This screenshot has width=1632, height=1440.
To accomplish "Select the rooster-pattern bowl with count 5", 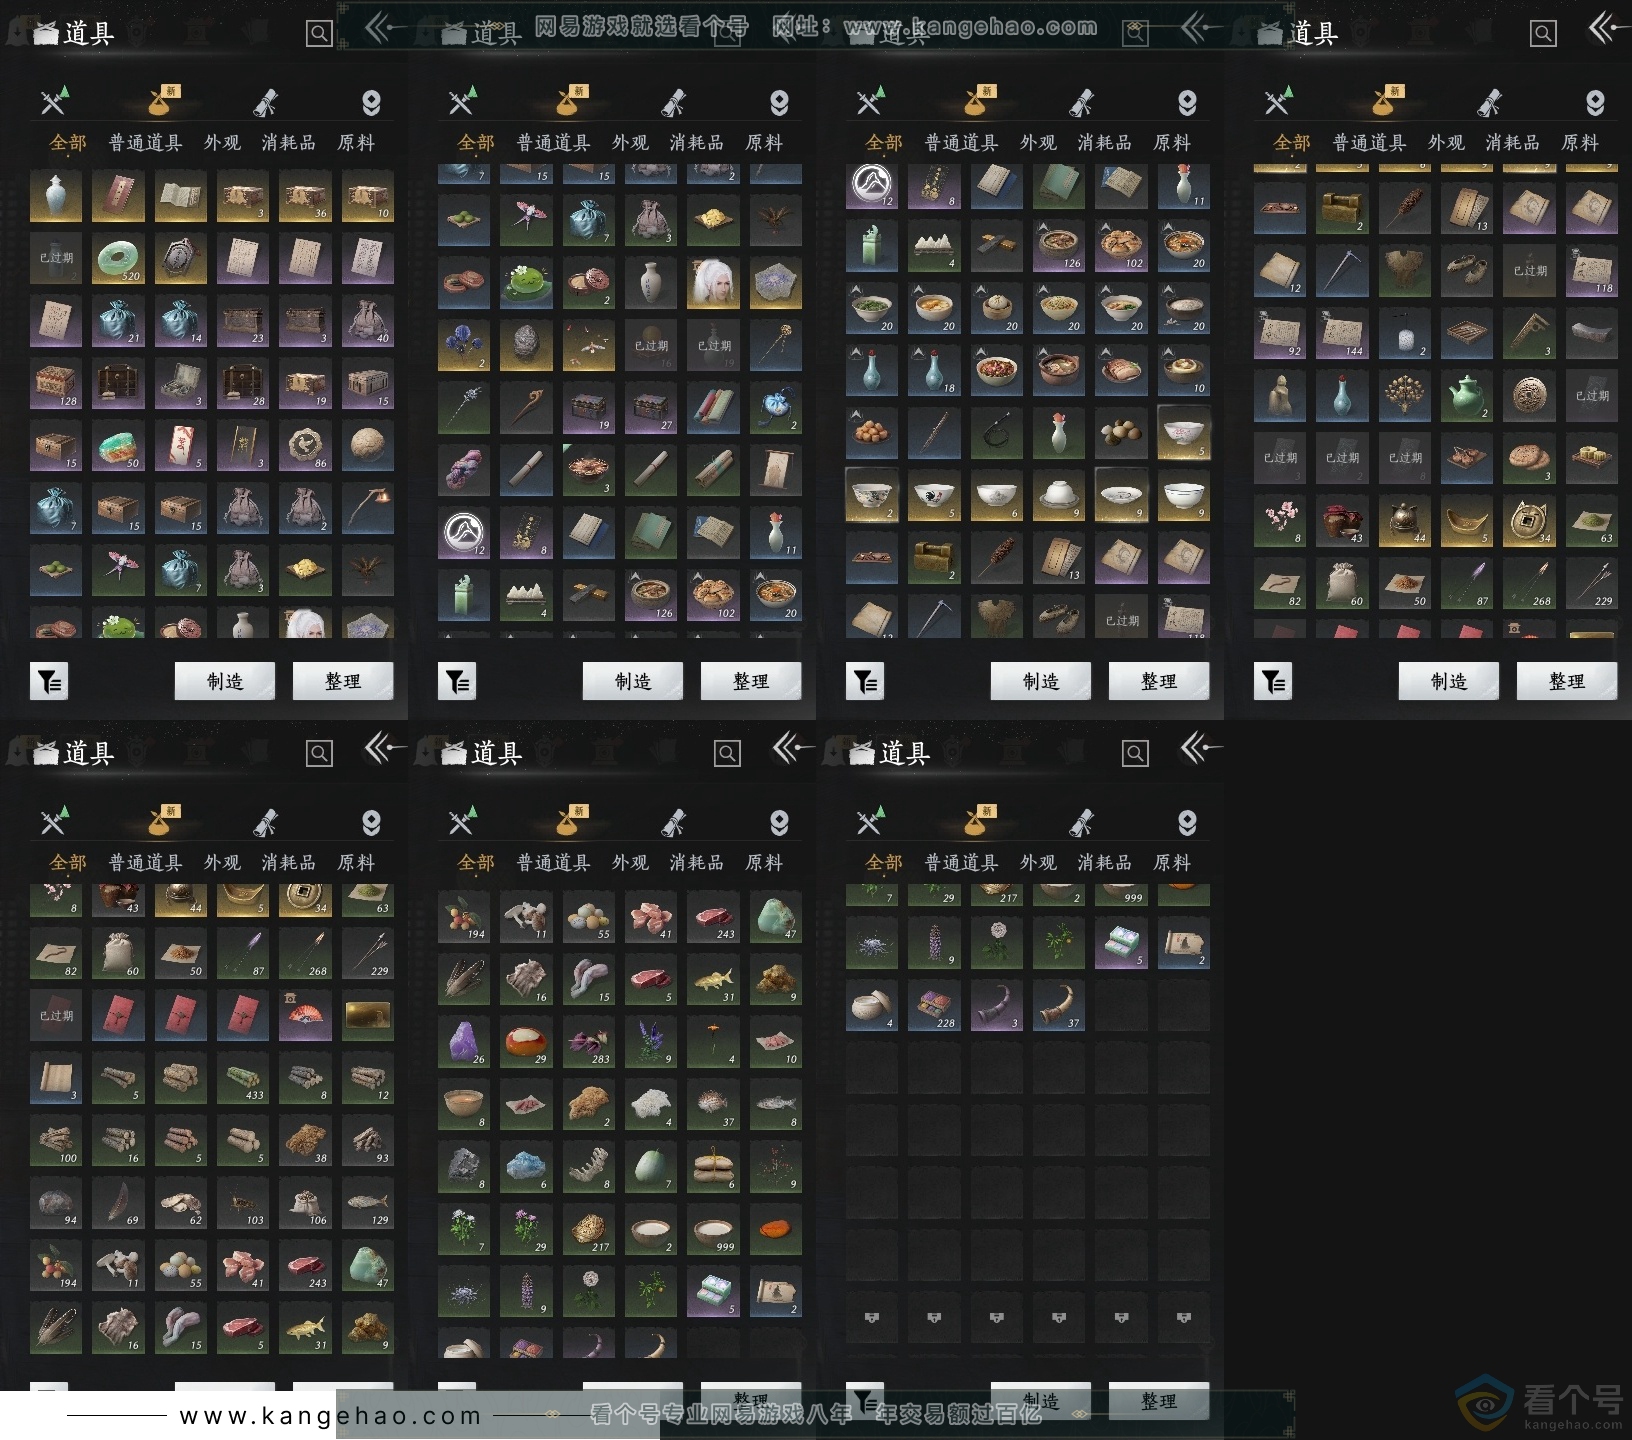I will [934, 495].
